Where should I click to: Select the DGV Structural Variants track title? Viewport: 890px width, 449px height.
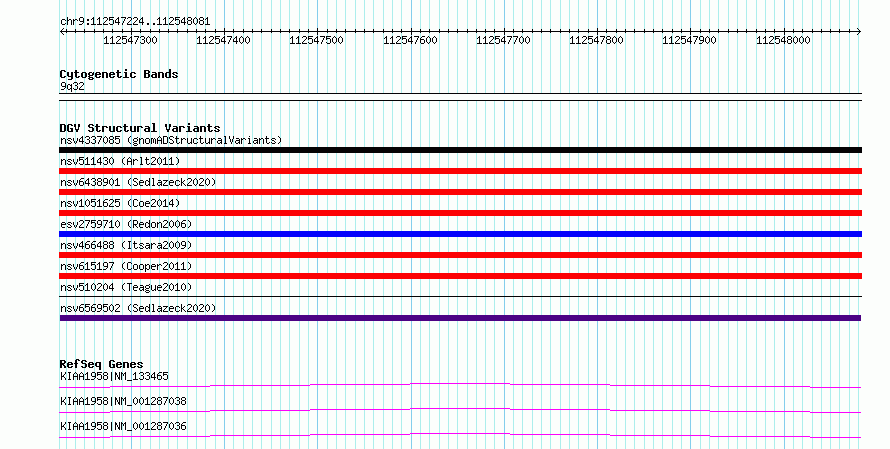tap(140, 128)
